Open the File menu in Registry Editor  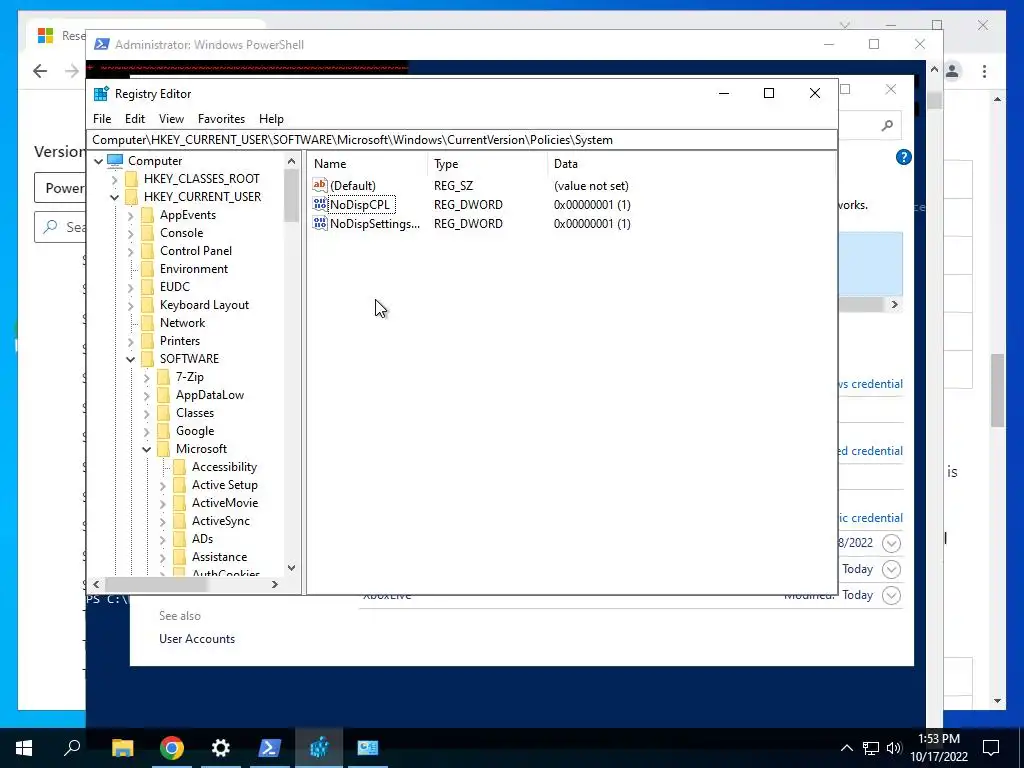point(102,119)
